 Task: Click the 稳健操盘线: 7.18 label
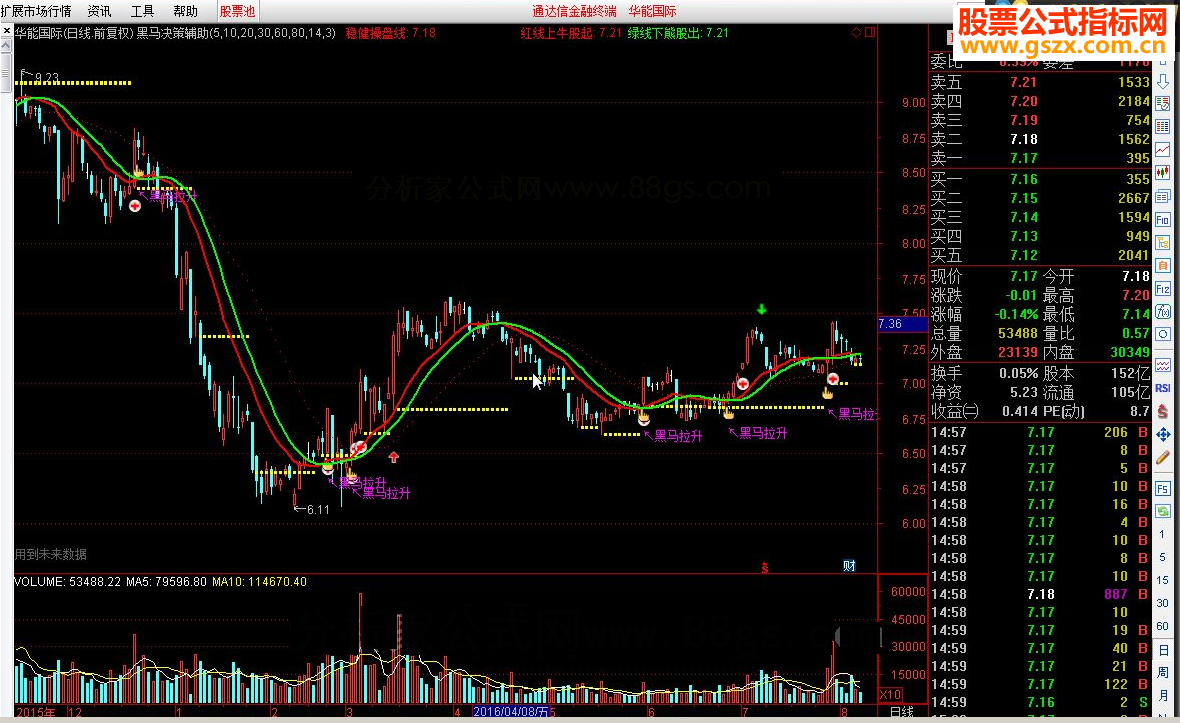coord(391,32)
